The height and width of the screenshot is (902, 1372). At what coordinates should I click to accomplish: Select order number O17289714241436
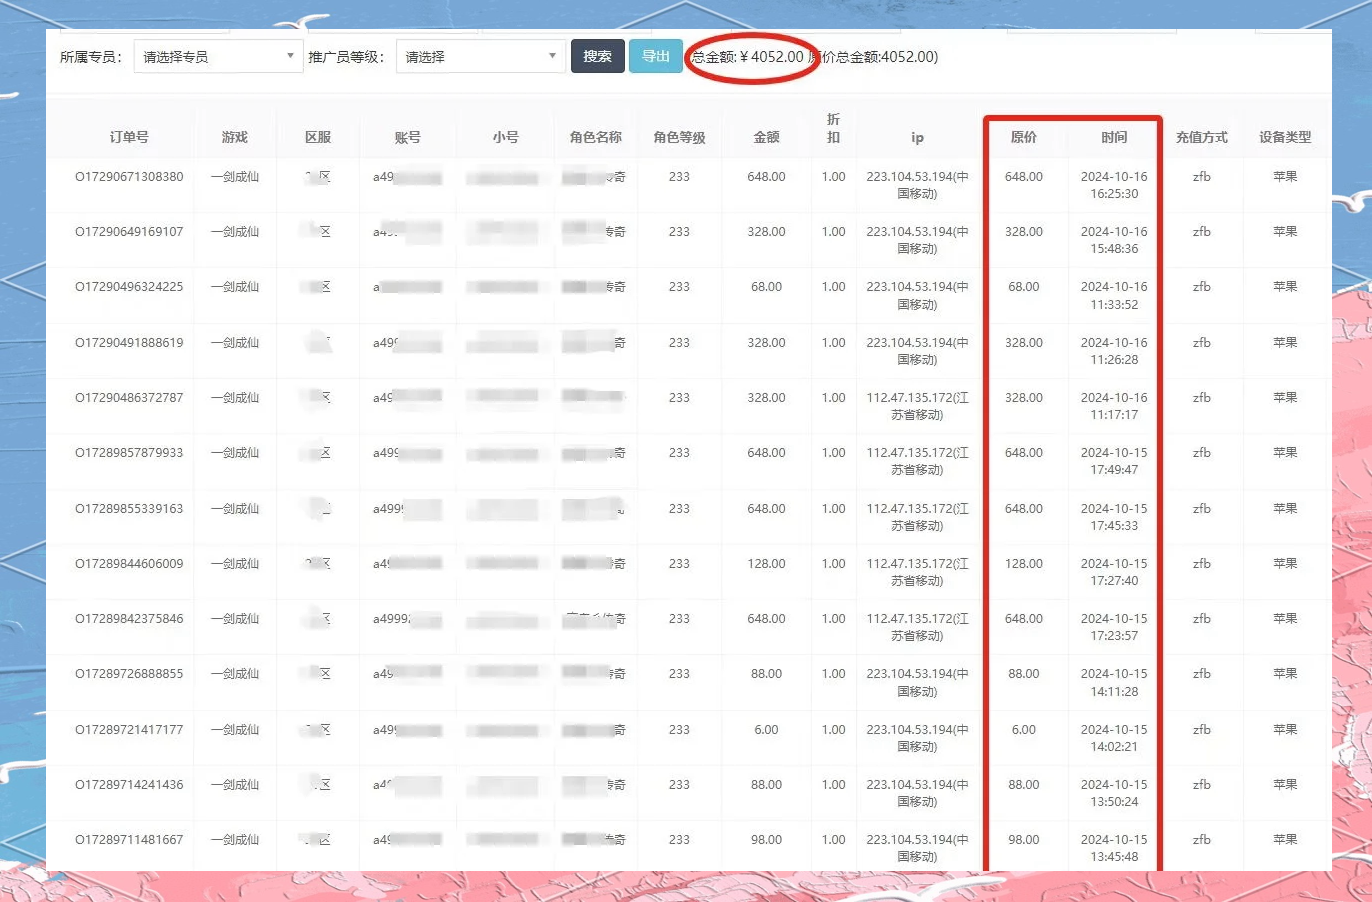click(x=129, y=785)
